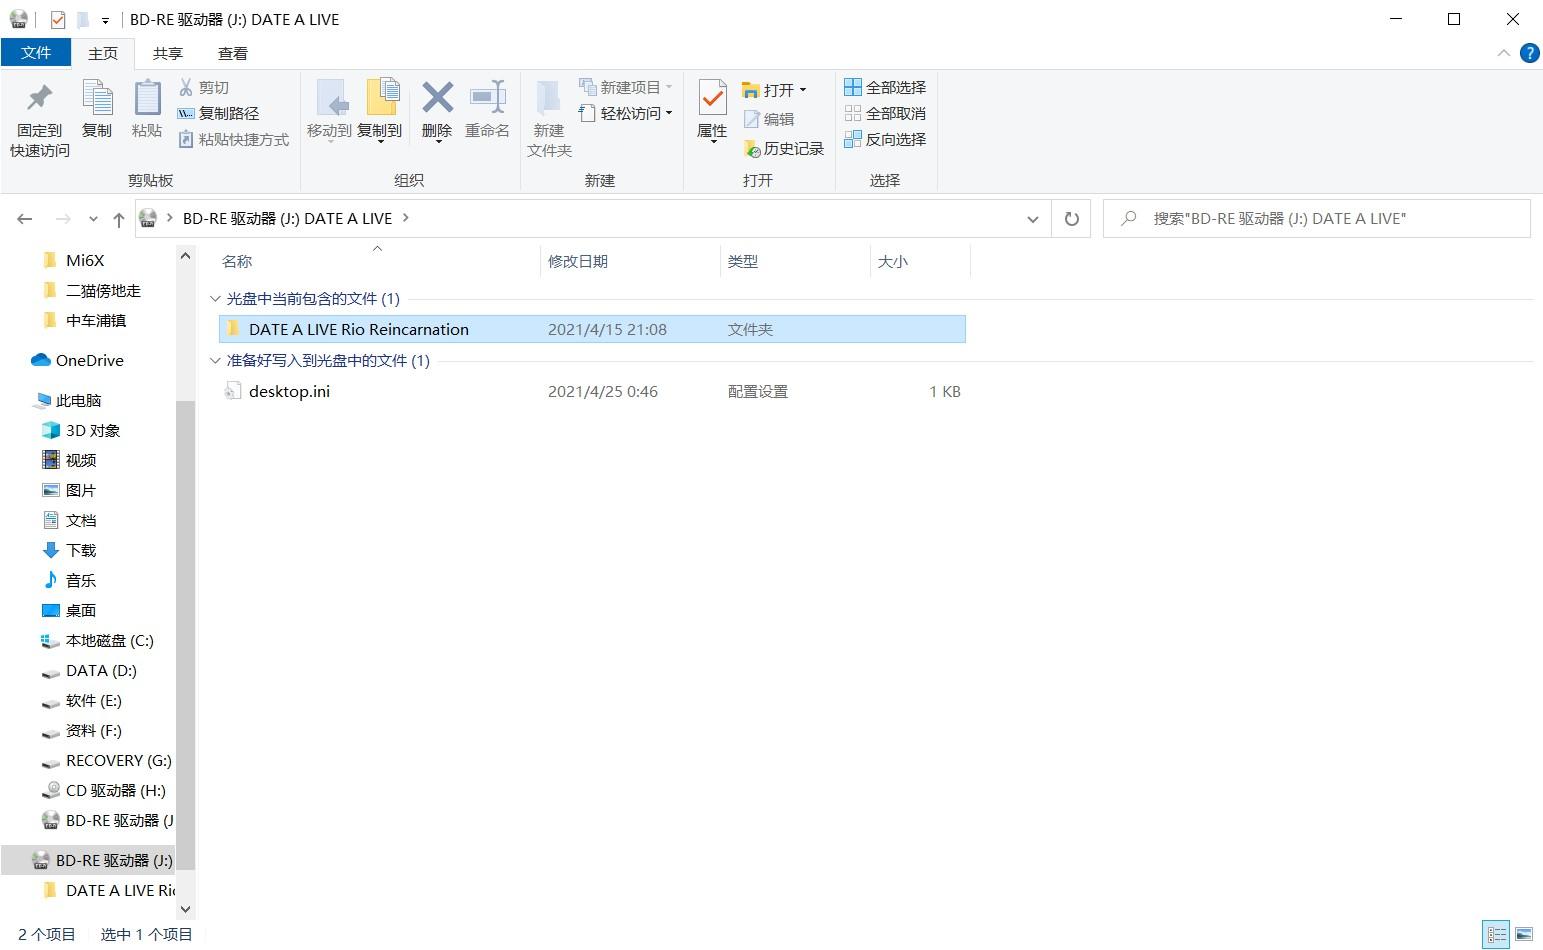
Task: Open the 打开 (Open) dropdown arrow
Action: tap(802, 90)
